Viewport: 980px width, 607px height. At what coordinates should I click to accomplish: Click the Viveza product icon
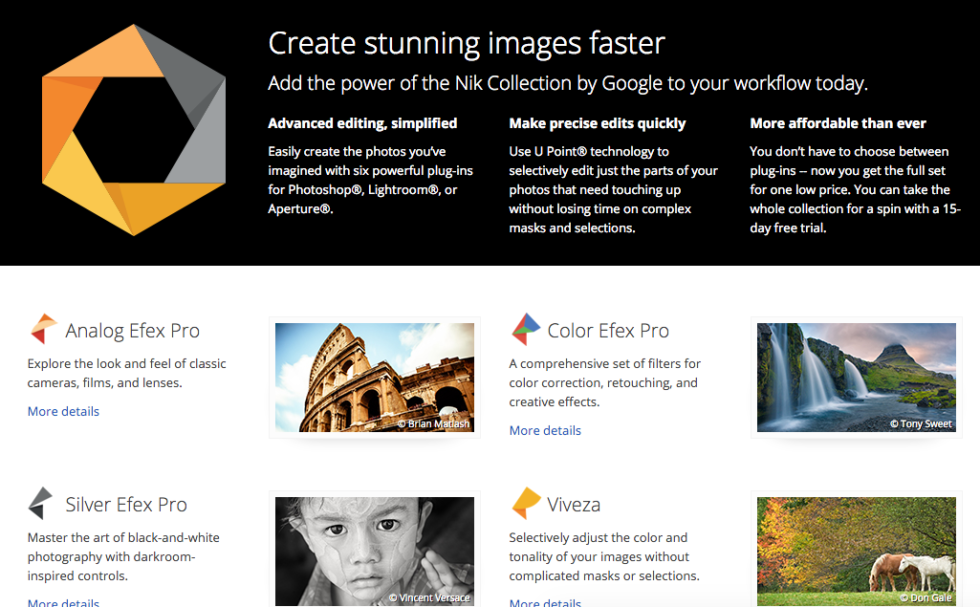[x=526, y=503]
